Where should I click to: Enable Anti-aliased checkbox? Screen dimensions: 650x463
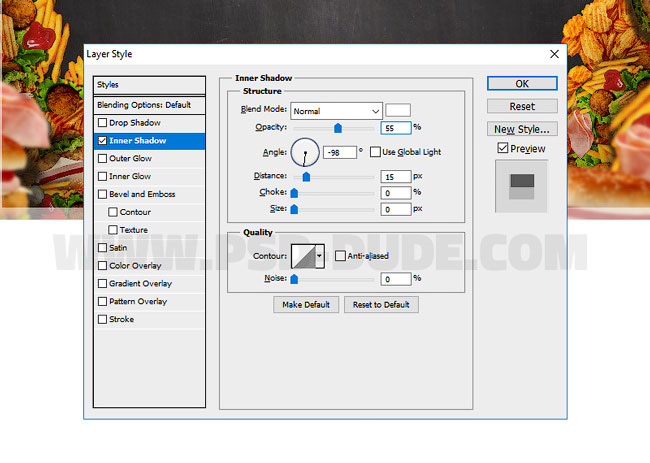(x=340, y=255)
